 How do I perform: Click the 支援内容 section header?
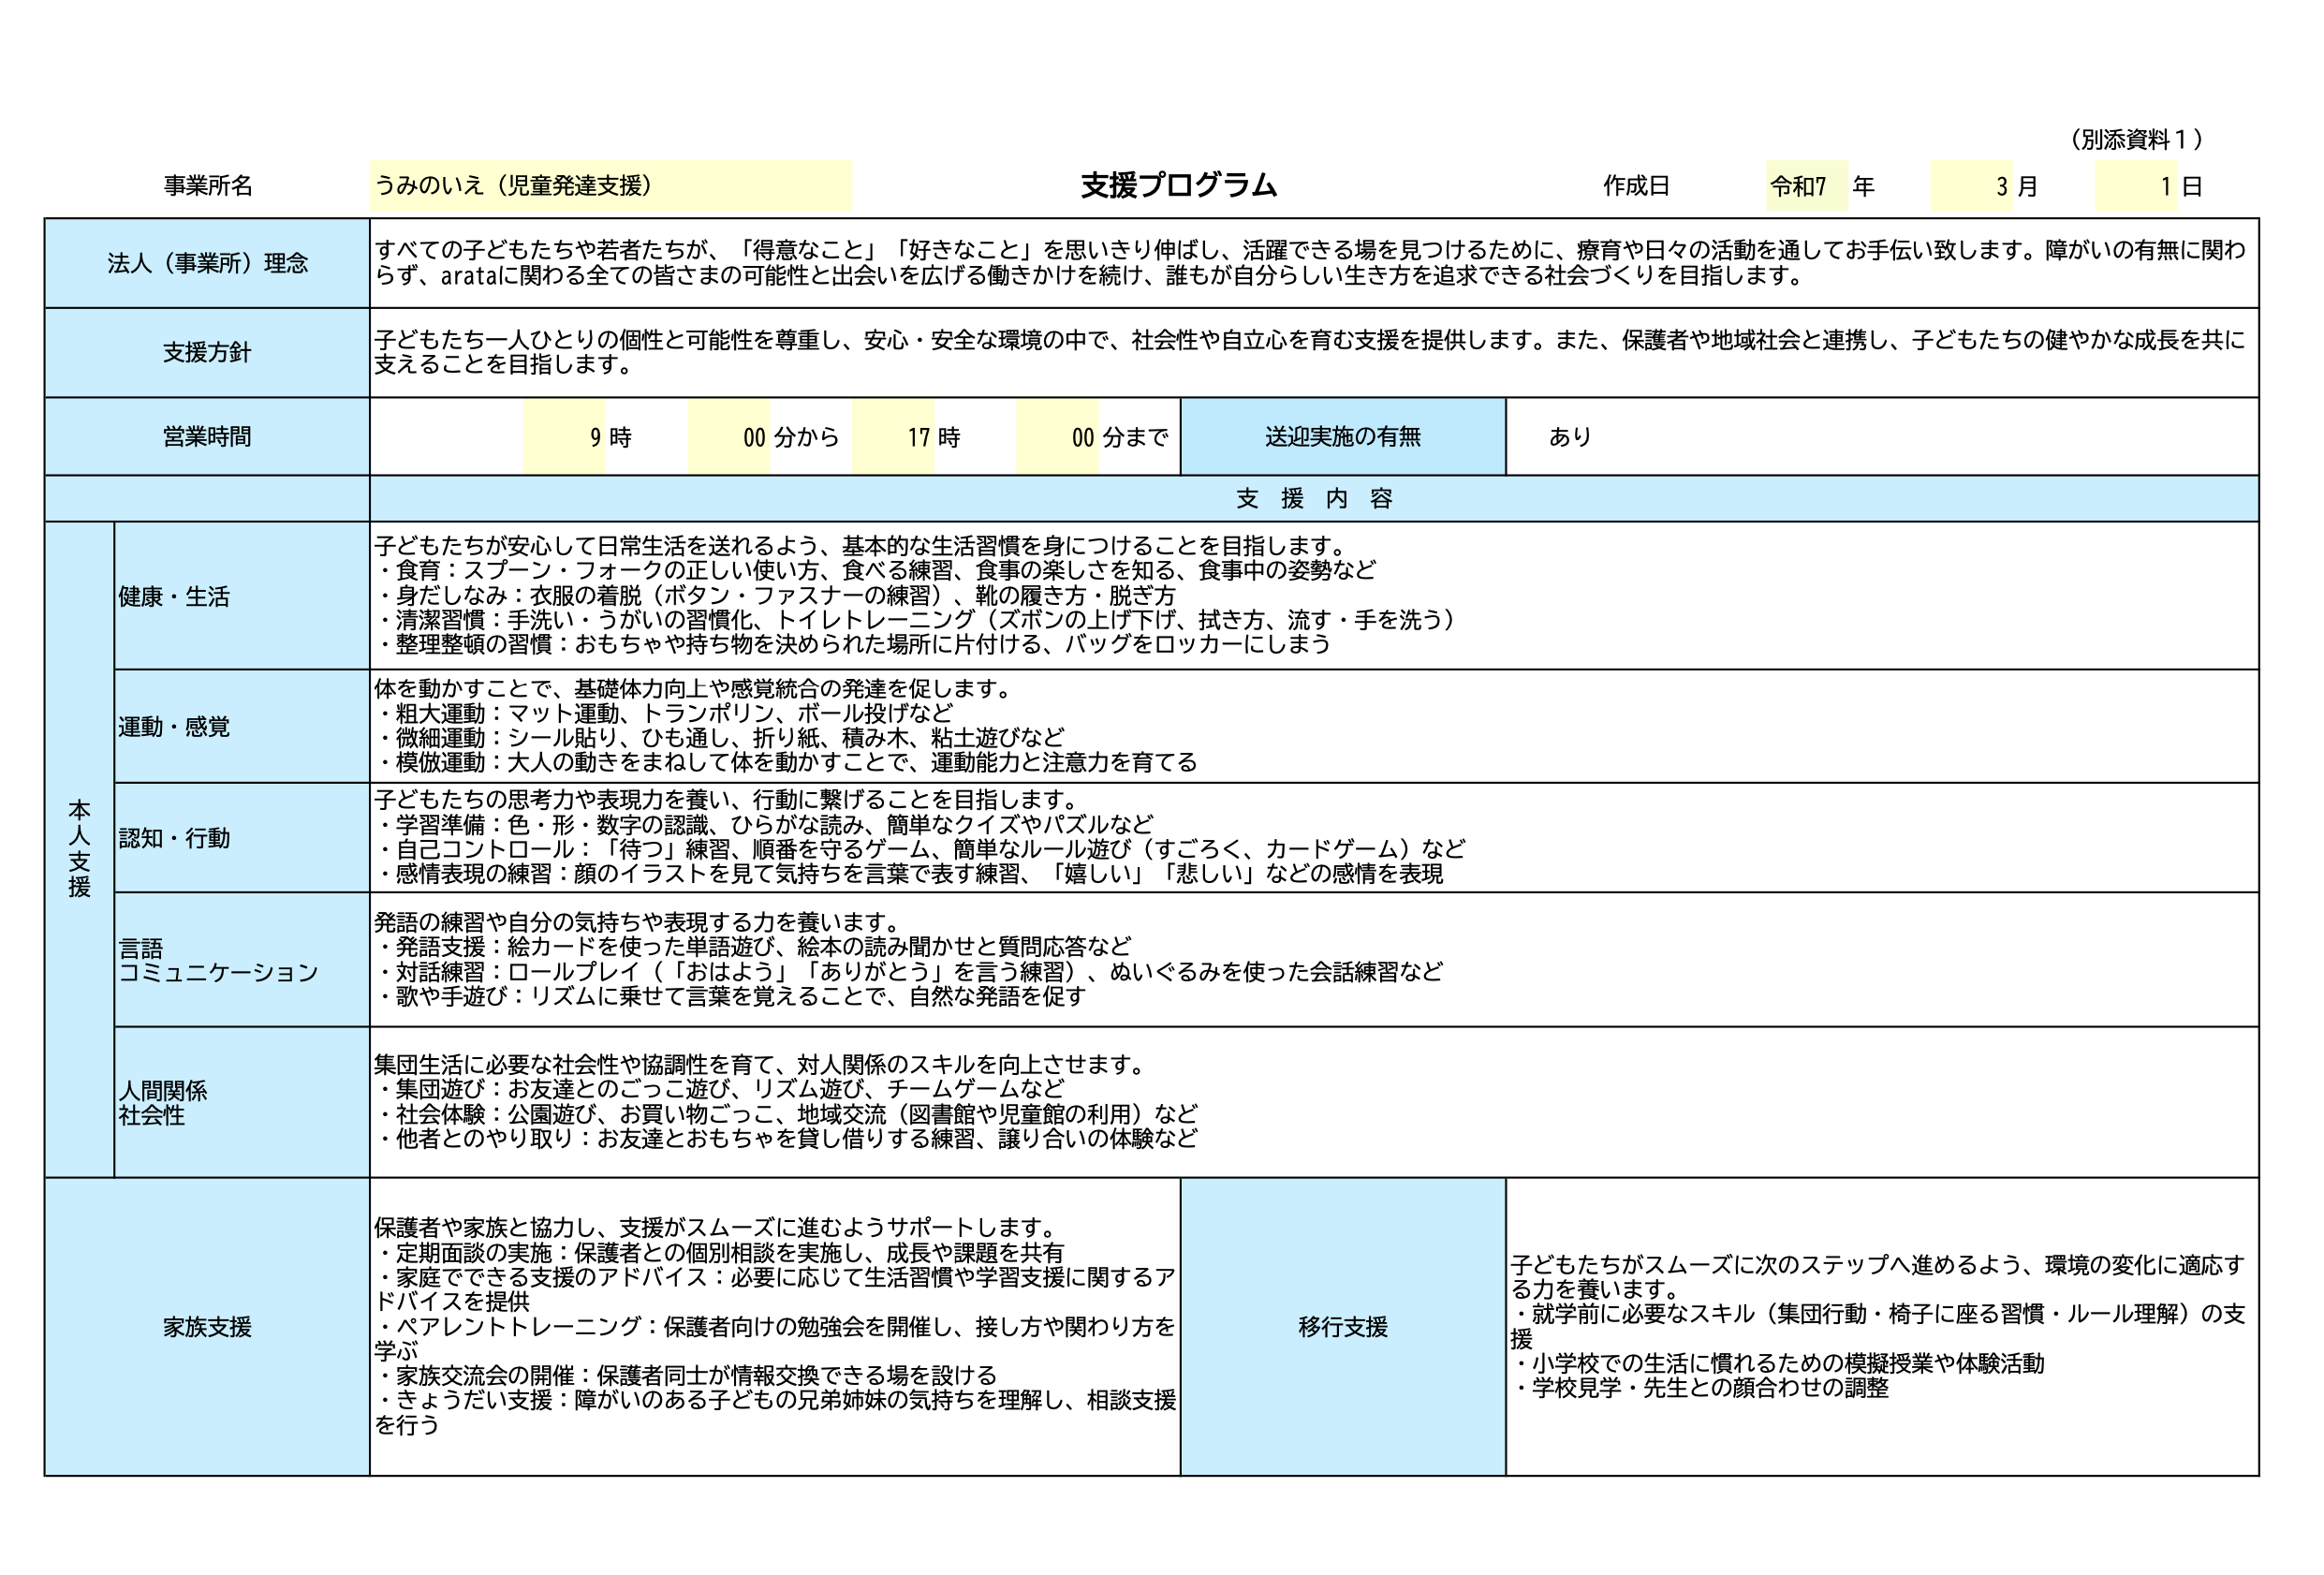coord(1313,499)
